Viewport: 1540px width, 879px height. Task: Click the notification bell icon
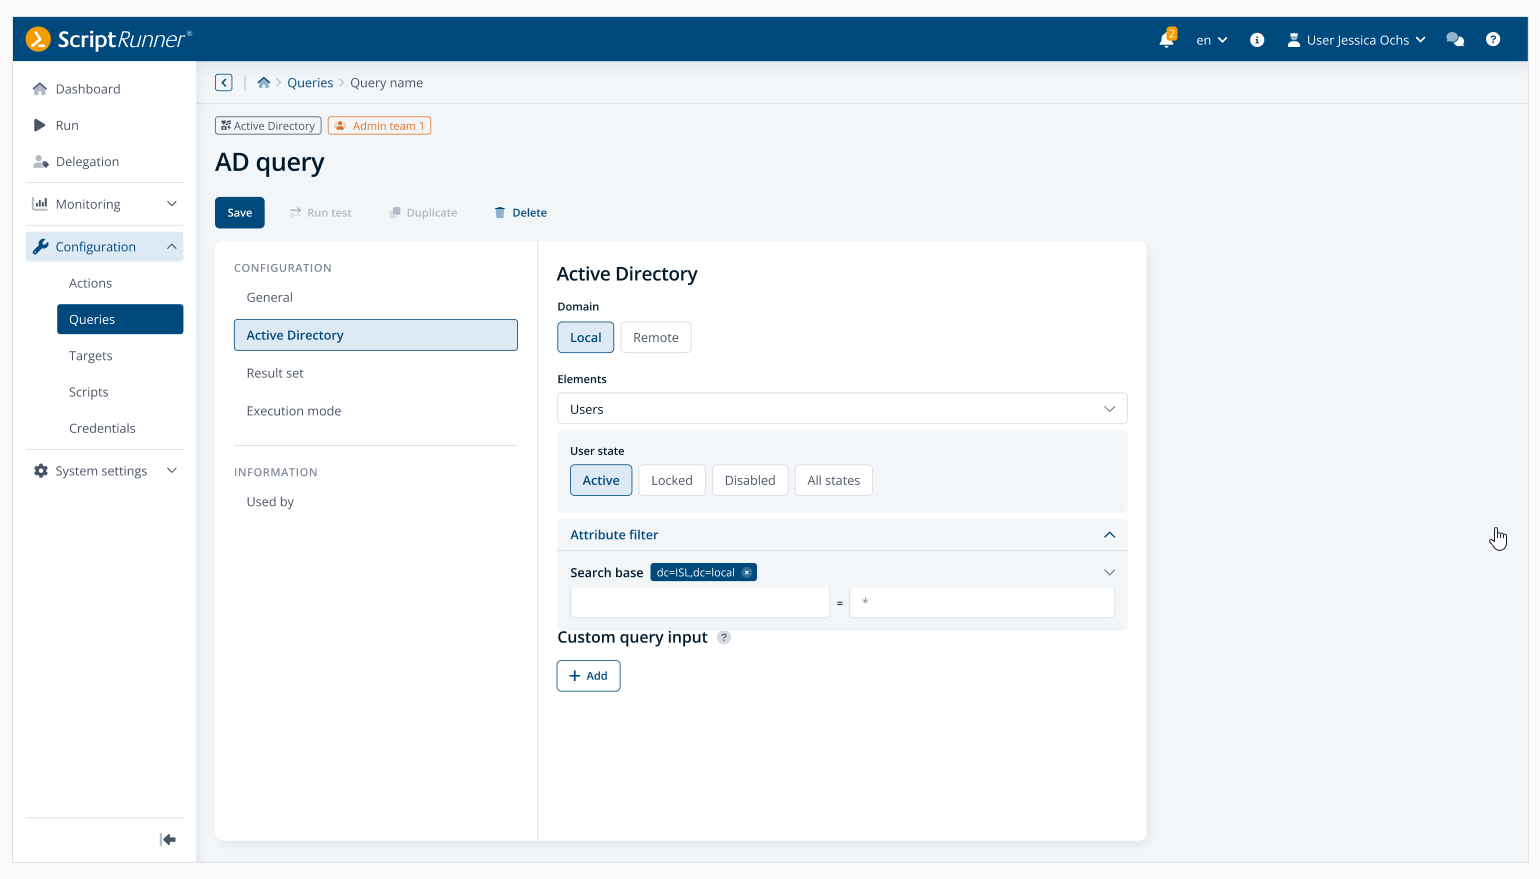coord(1166,40)
